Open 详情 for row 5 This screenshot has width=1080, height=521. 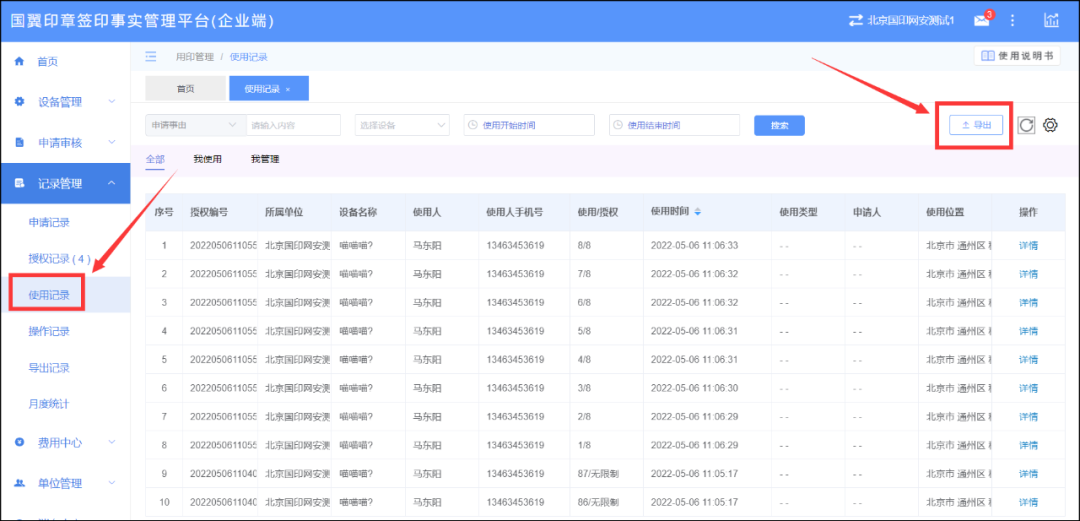1028,360
